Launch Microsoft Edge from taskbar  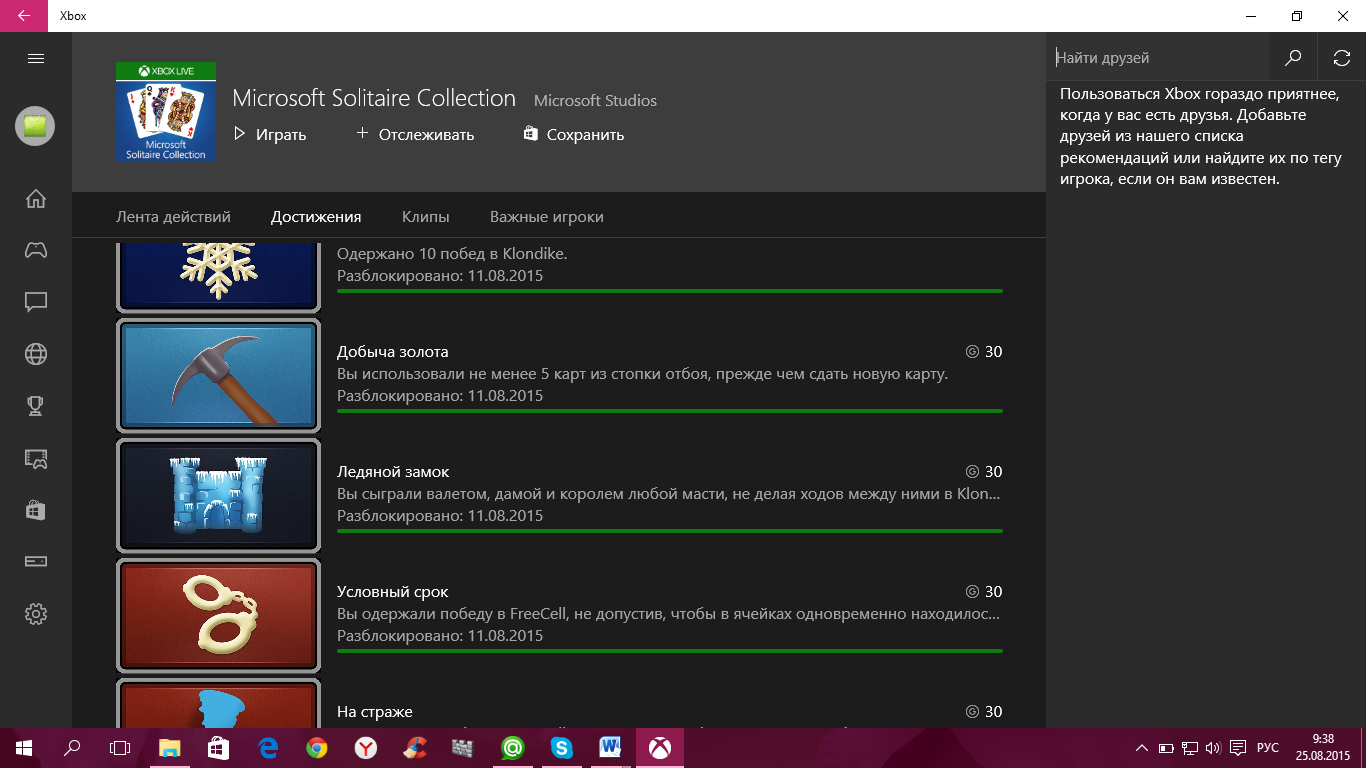tap(268, 748)
